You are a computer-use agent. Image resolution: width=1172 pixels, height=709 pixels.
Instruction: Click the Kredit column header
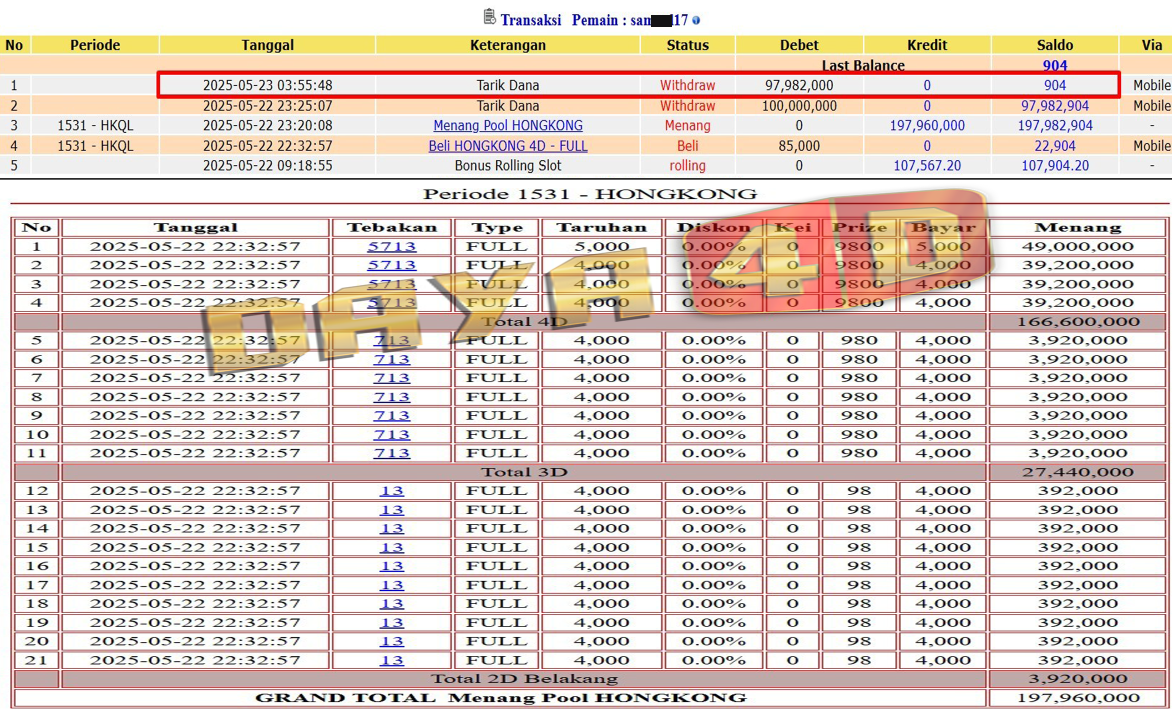click(x=927, y=45)
